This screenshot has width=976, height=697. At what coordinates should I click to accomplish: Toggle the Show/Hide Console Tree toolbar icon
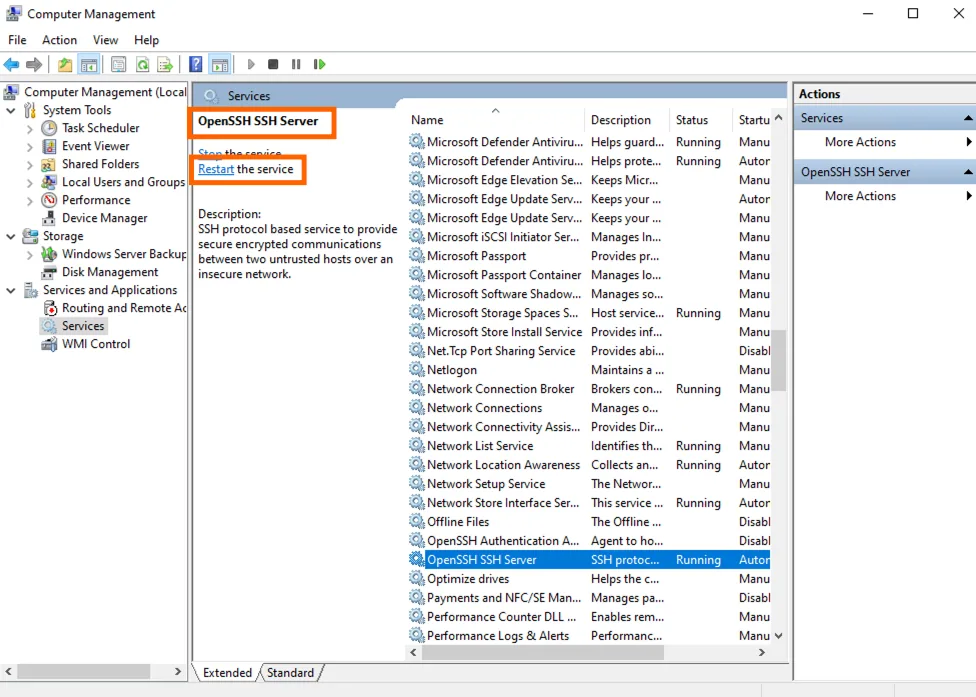pos(89,64)
